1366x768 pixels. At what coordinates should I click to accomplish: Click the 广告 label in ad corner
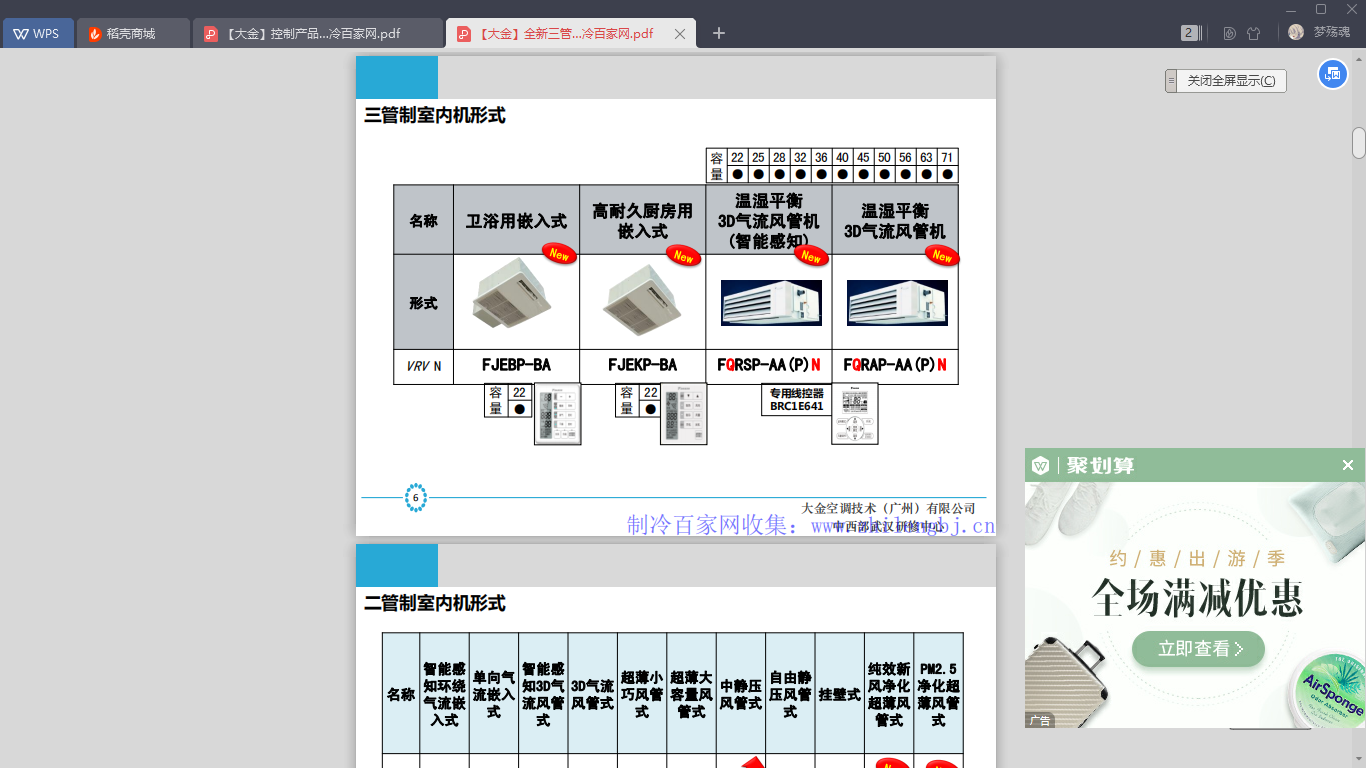1040,720
